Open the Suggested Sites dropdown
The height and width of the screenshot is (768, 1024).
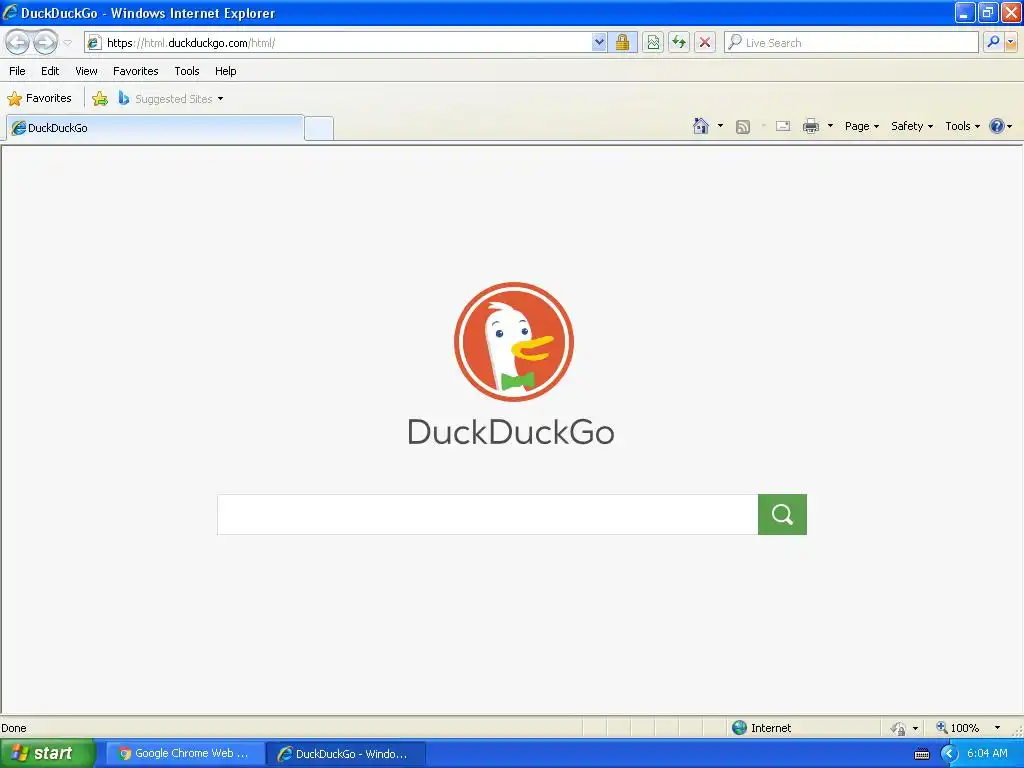[x=171, y=99]
